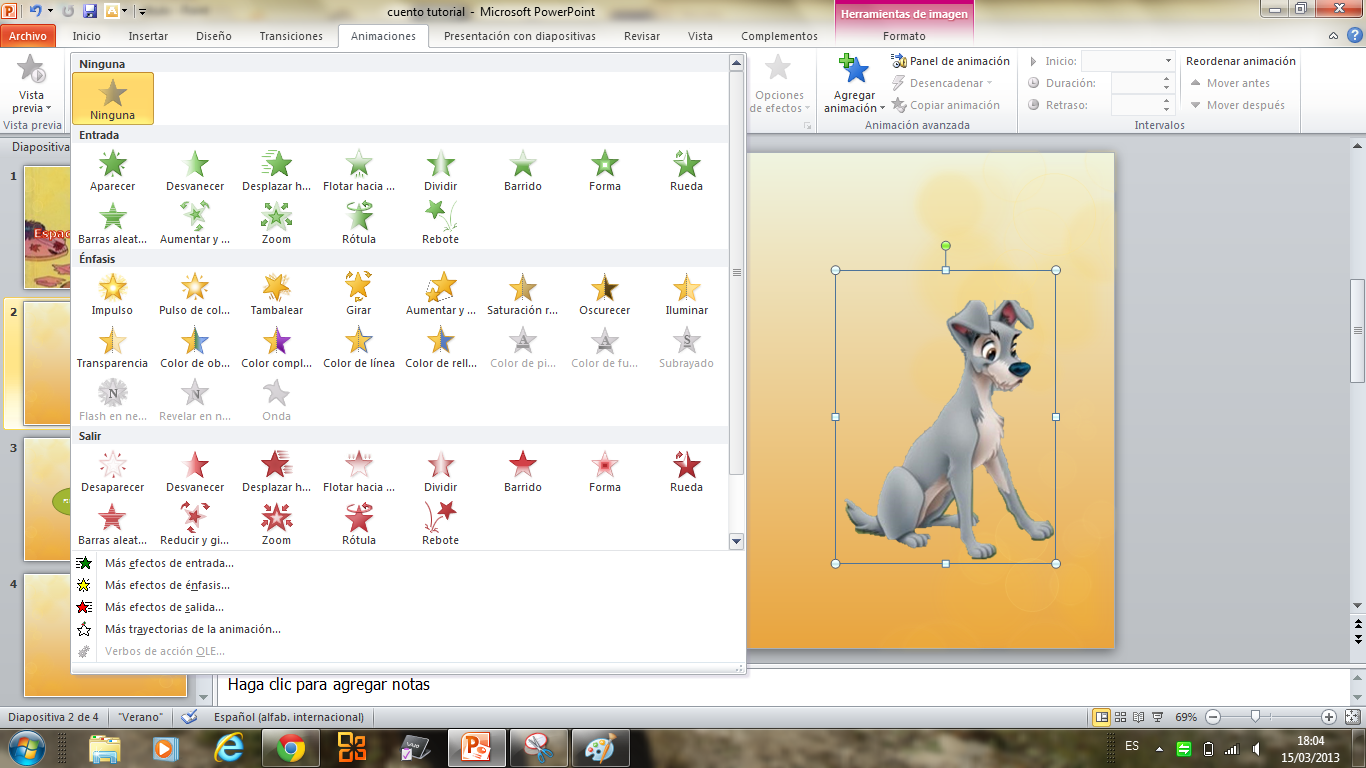Click the spell check icon in status bar
1366x768 pixels.
[x=189, y=717]
